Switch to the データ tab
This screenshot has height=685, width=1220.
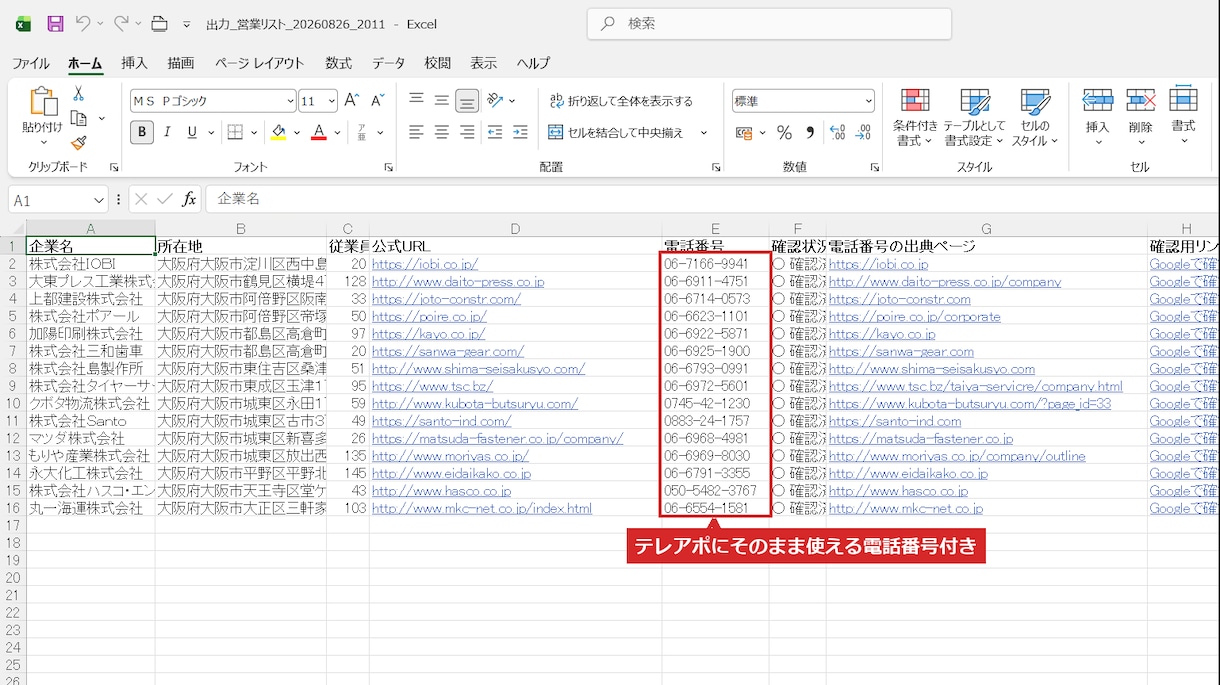tap(389, 63)
